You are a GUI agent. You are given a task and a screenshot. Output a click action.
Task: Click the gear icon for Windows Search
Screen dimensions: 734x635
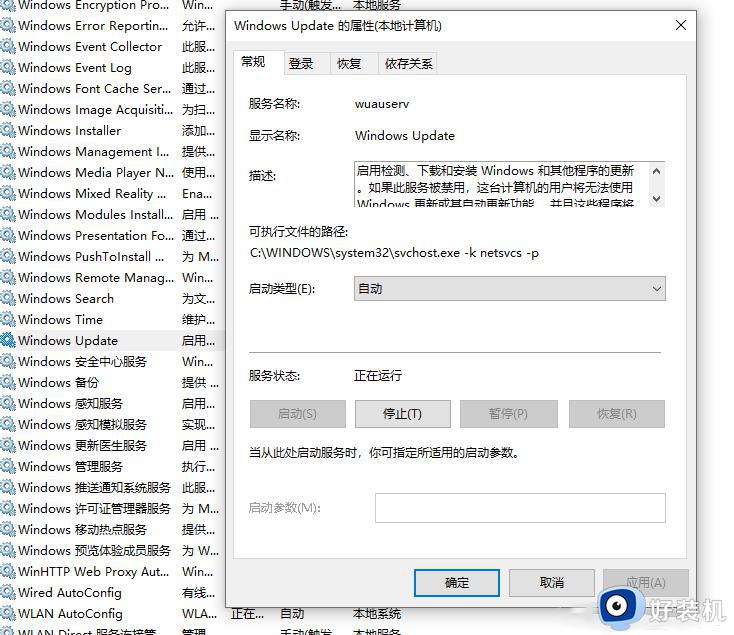pos(8,298)
